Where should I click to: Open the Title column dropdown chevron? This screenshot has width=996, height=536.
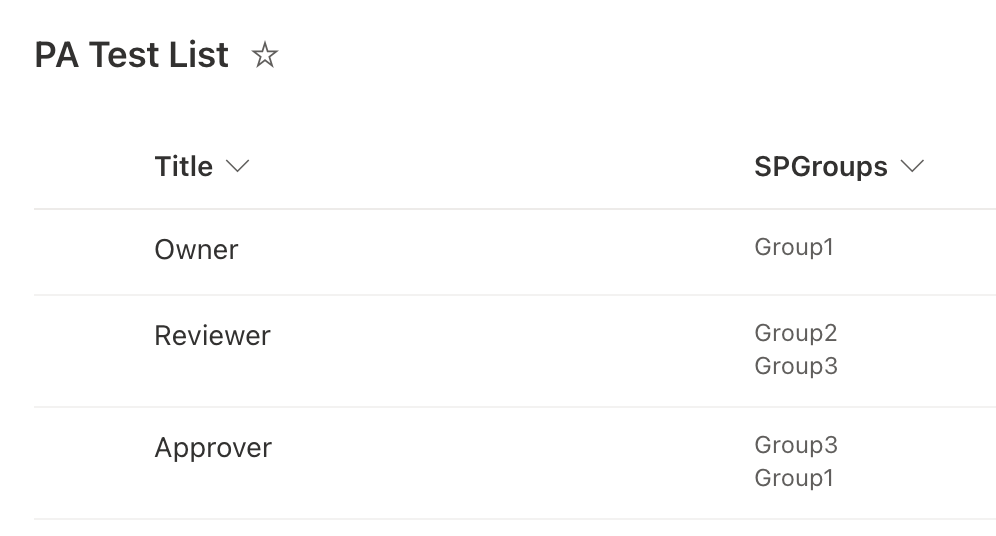(x=237, y=167)
